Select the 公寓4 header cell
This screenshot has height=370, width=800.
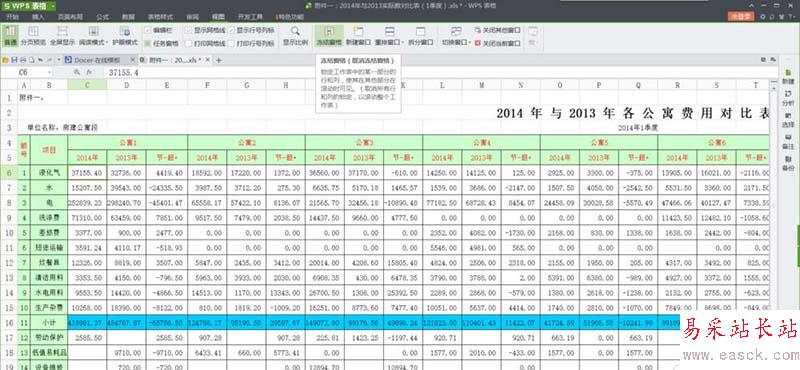[x=481, y=142]
